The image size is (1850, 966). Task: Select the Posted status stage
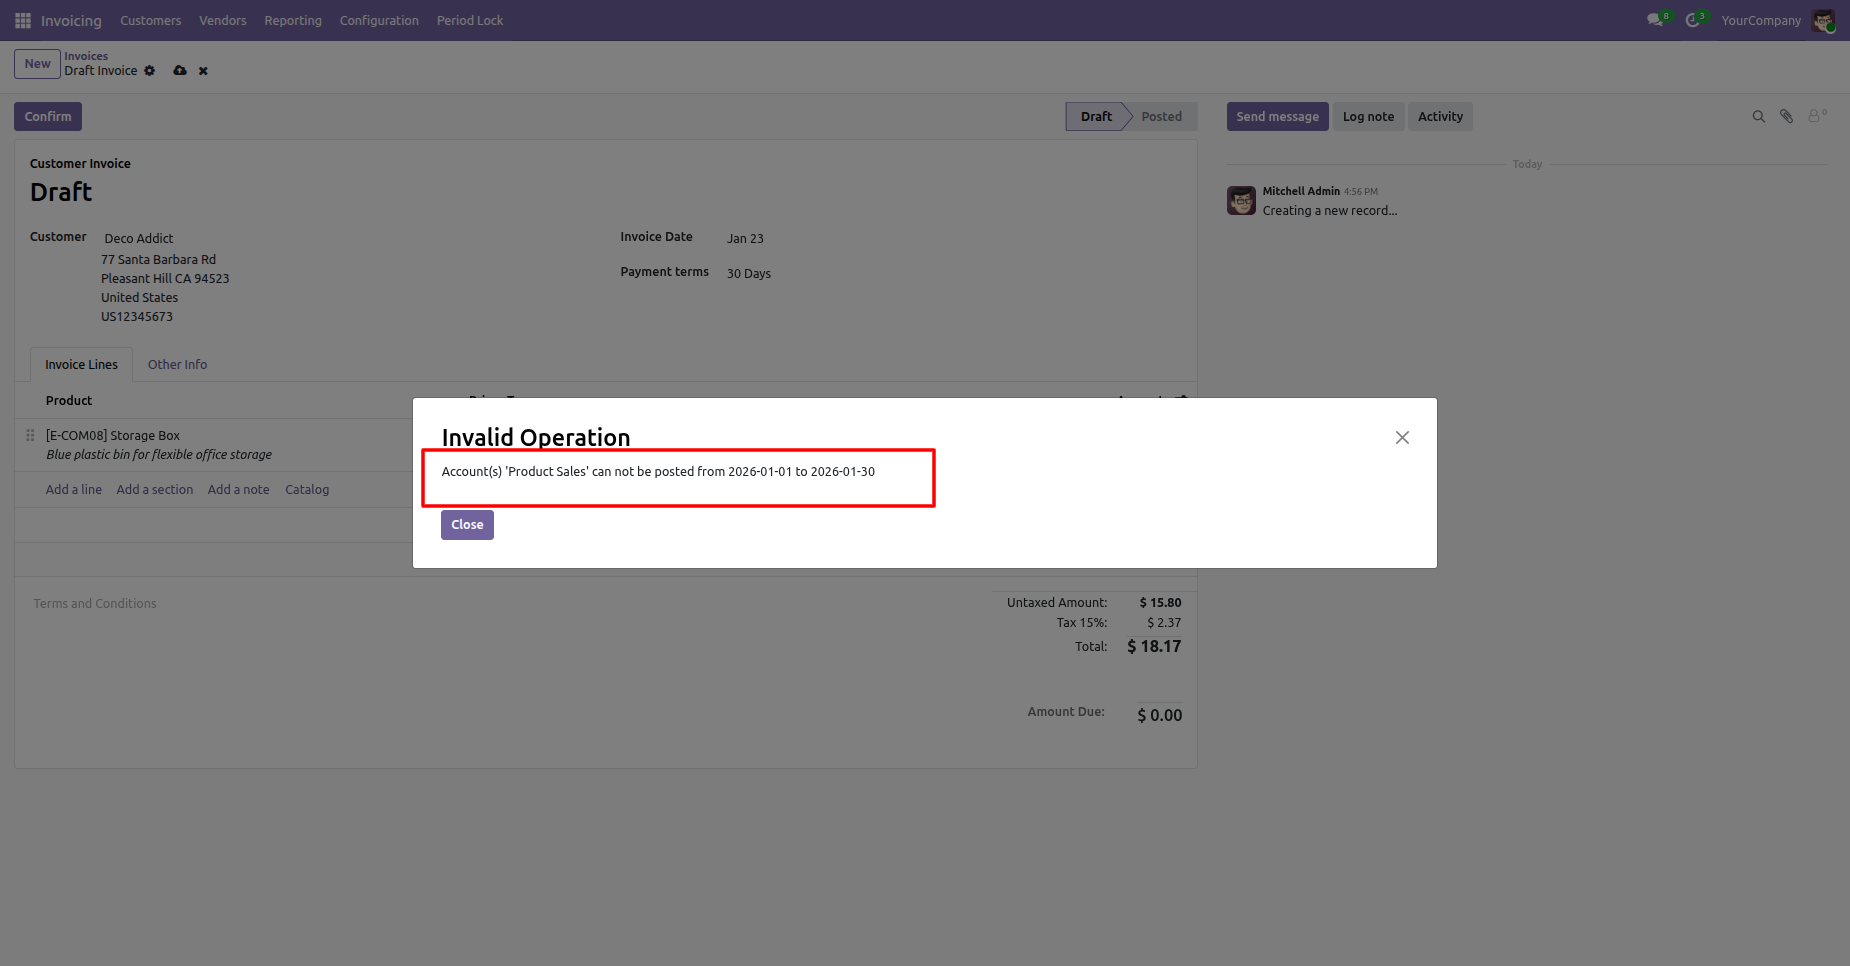tap(1161, 117)
